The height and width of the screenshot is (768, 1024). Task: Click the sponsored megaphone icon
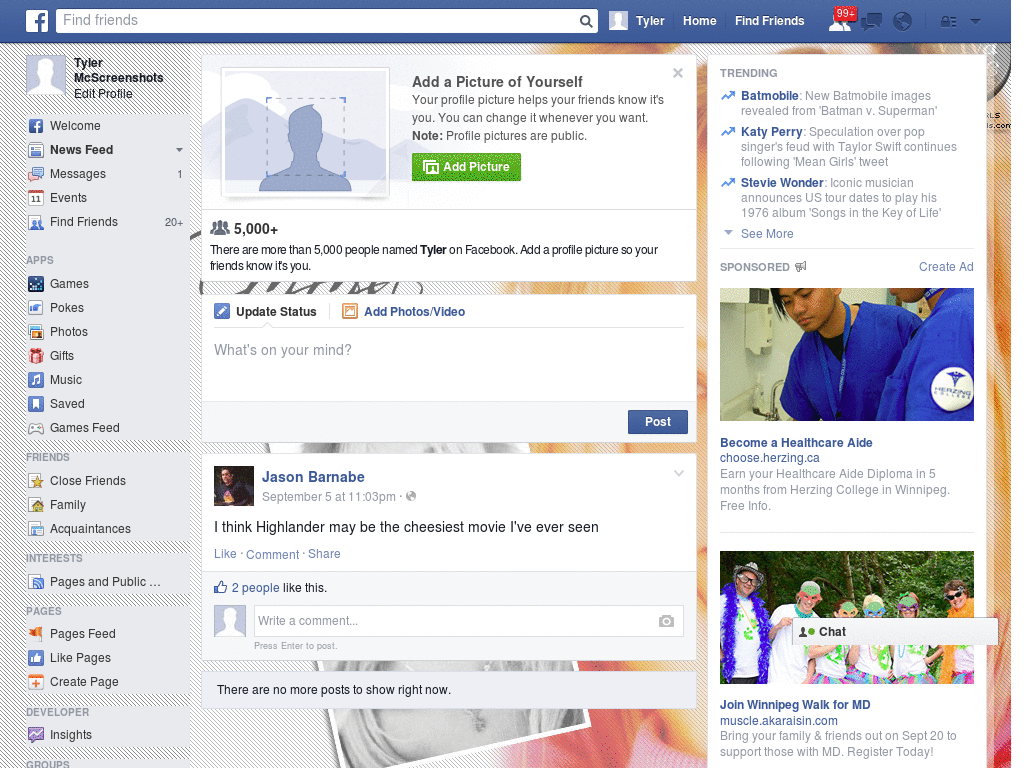[x=801, y=266]
